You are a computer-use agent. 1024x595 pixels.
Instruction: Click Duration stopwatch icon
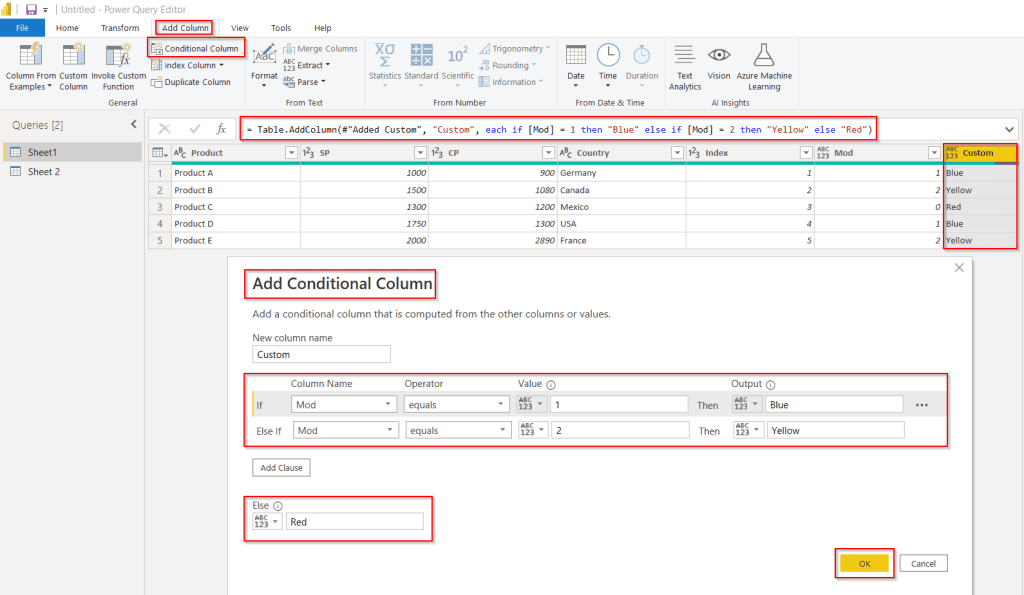(x=642, y=55)
